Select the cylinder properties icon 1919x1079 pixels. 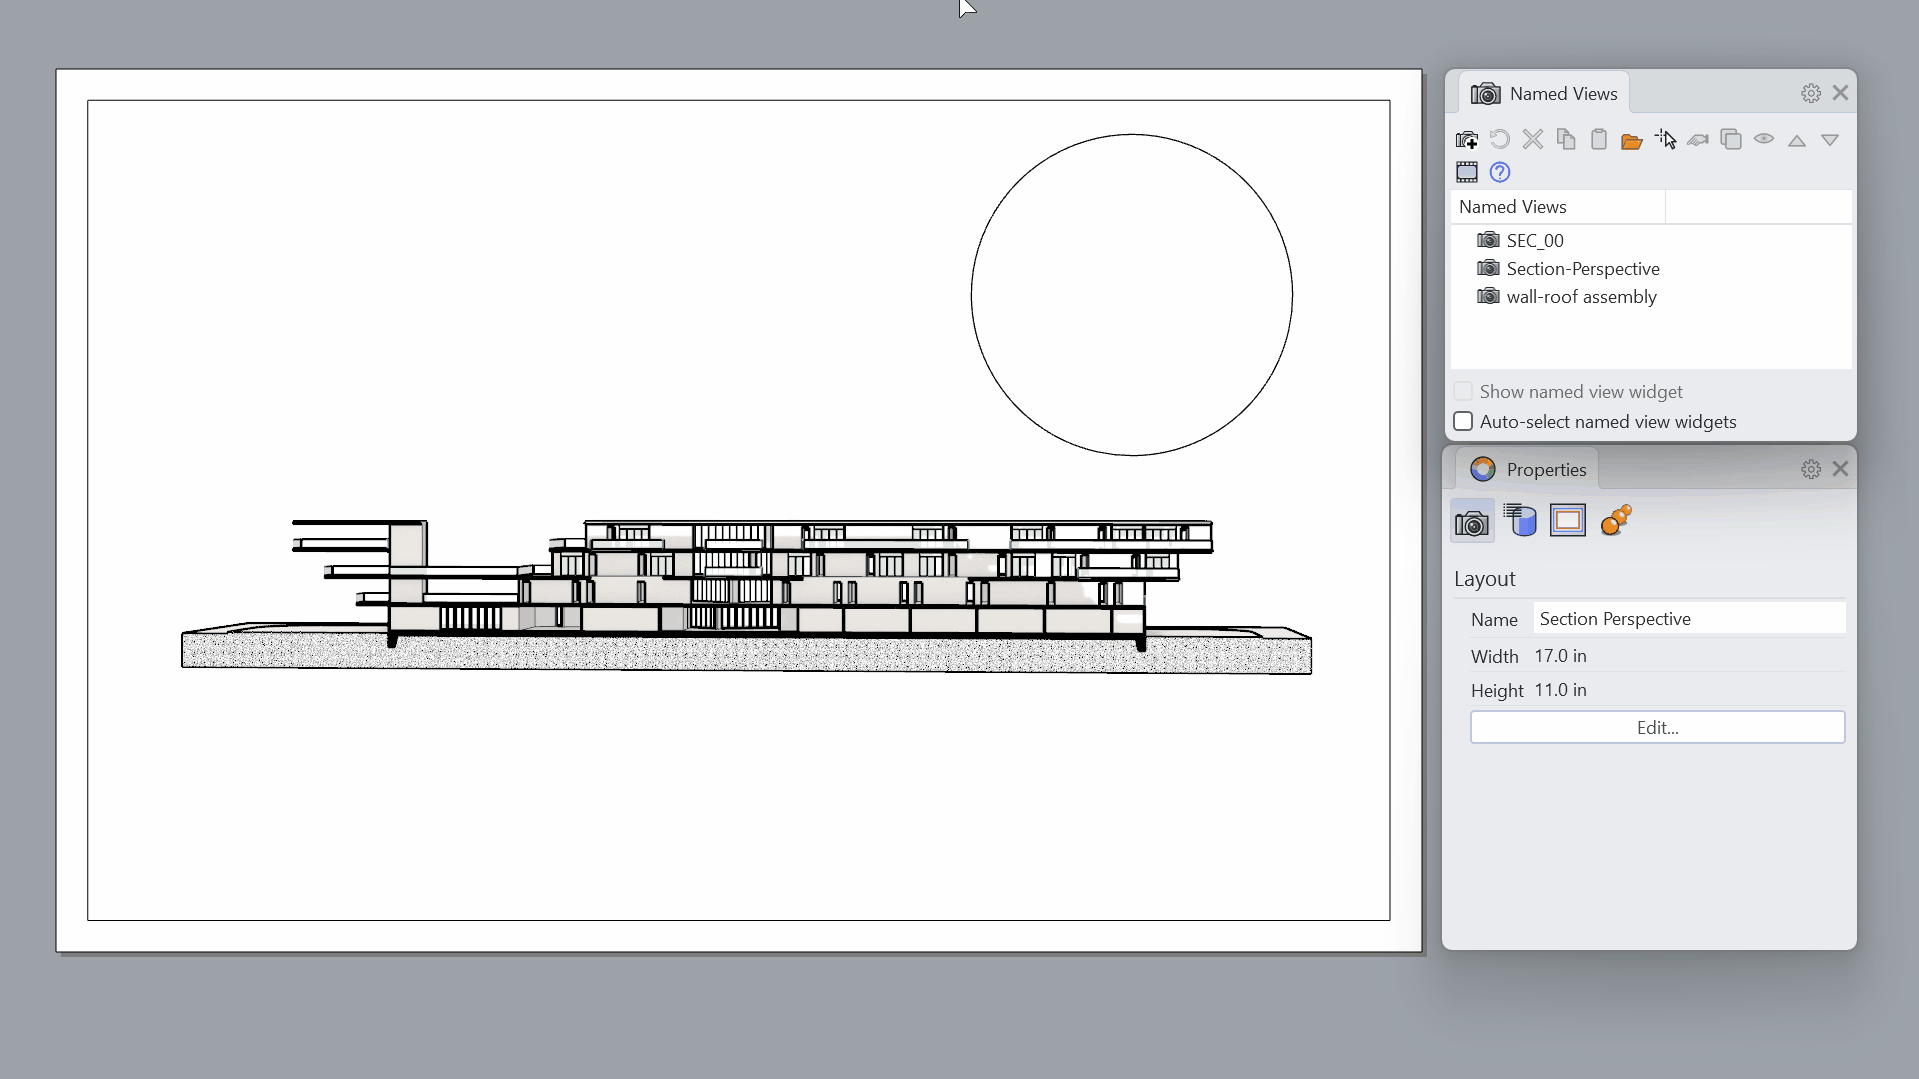(1520, 521)
